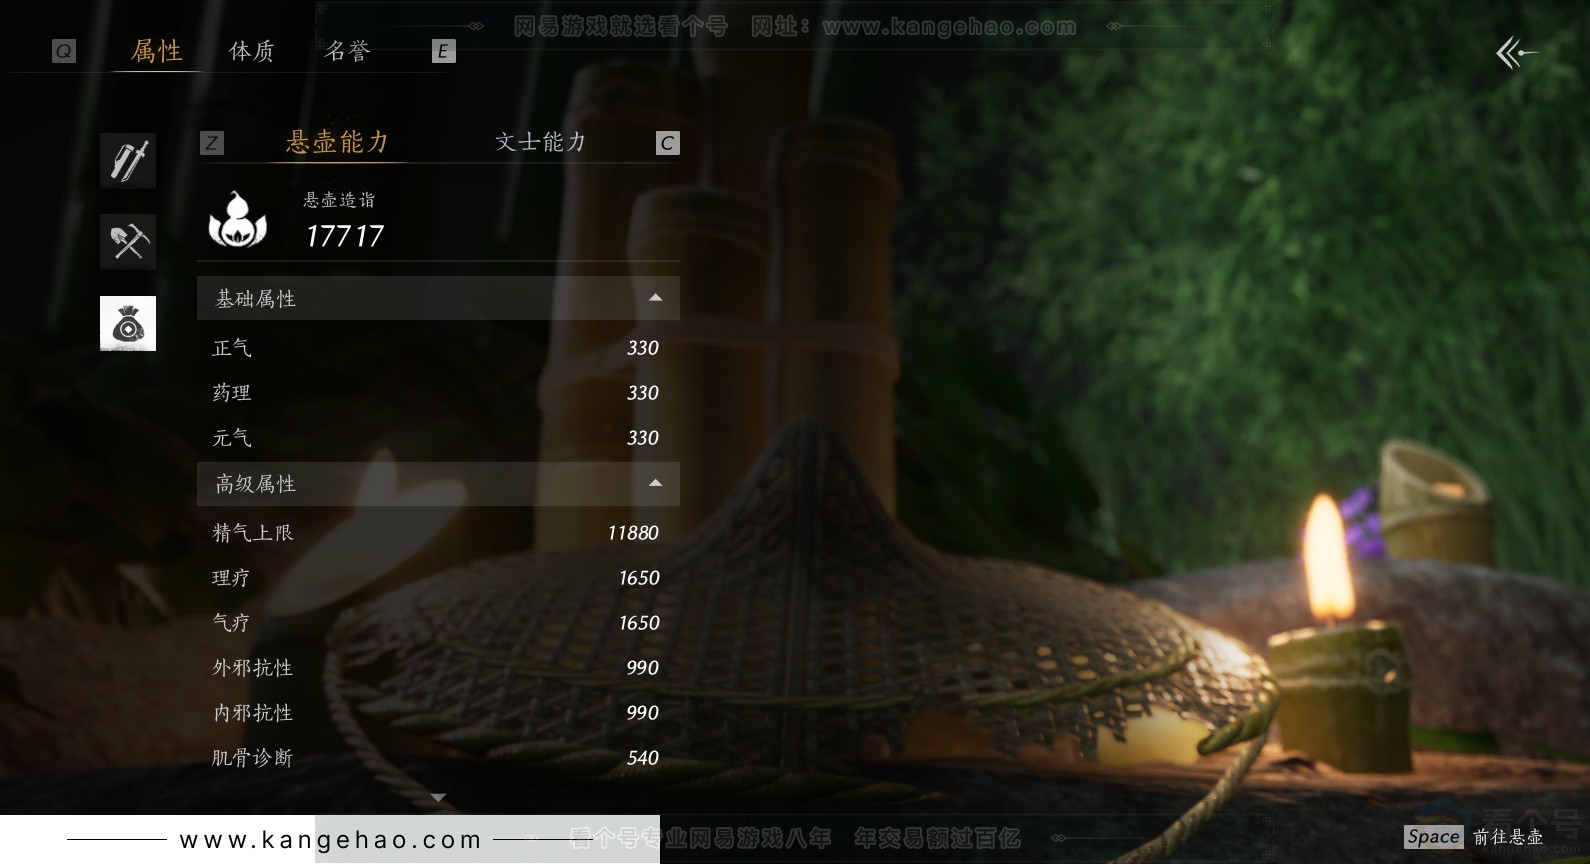The width and height of the screenshot is (1590, 864).
Task: Click the Z key hint icon
Action: 211,143
